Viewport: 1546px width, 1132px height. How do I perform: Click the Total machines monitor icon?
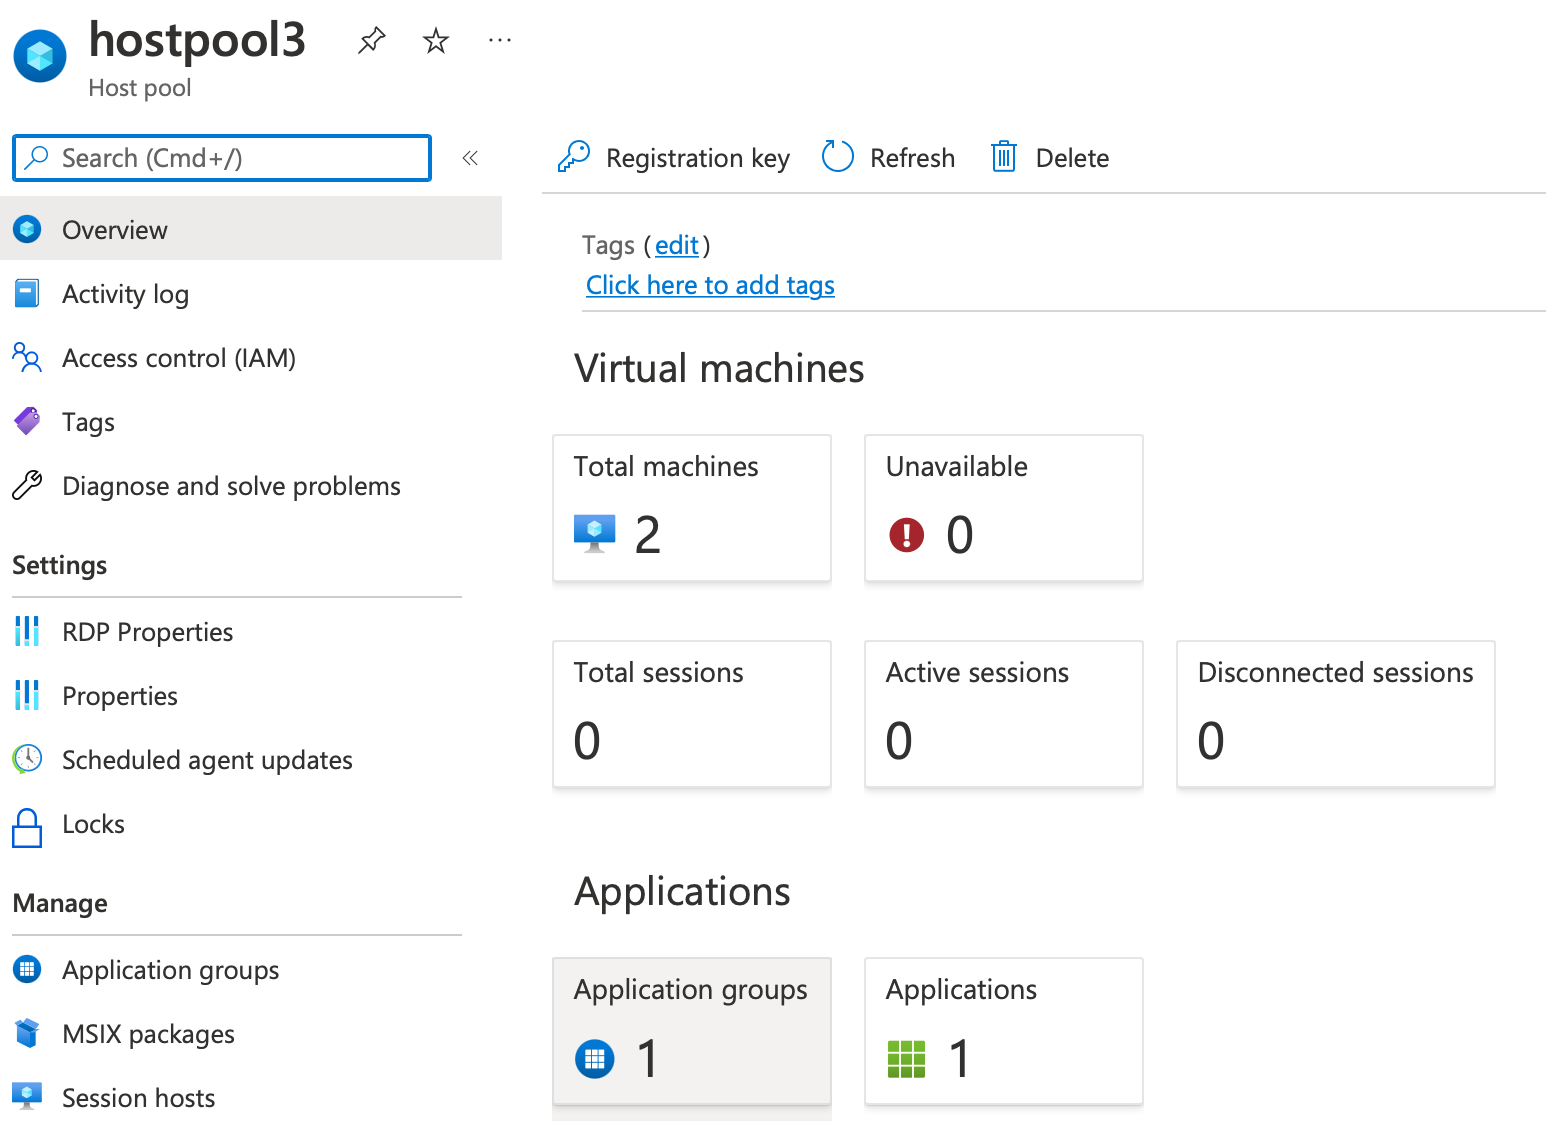tap(595, 533)
